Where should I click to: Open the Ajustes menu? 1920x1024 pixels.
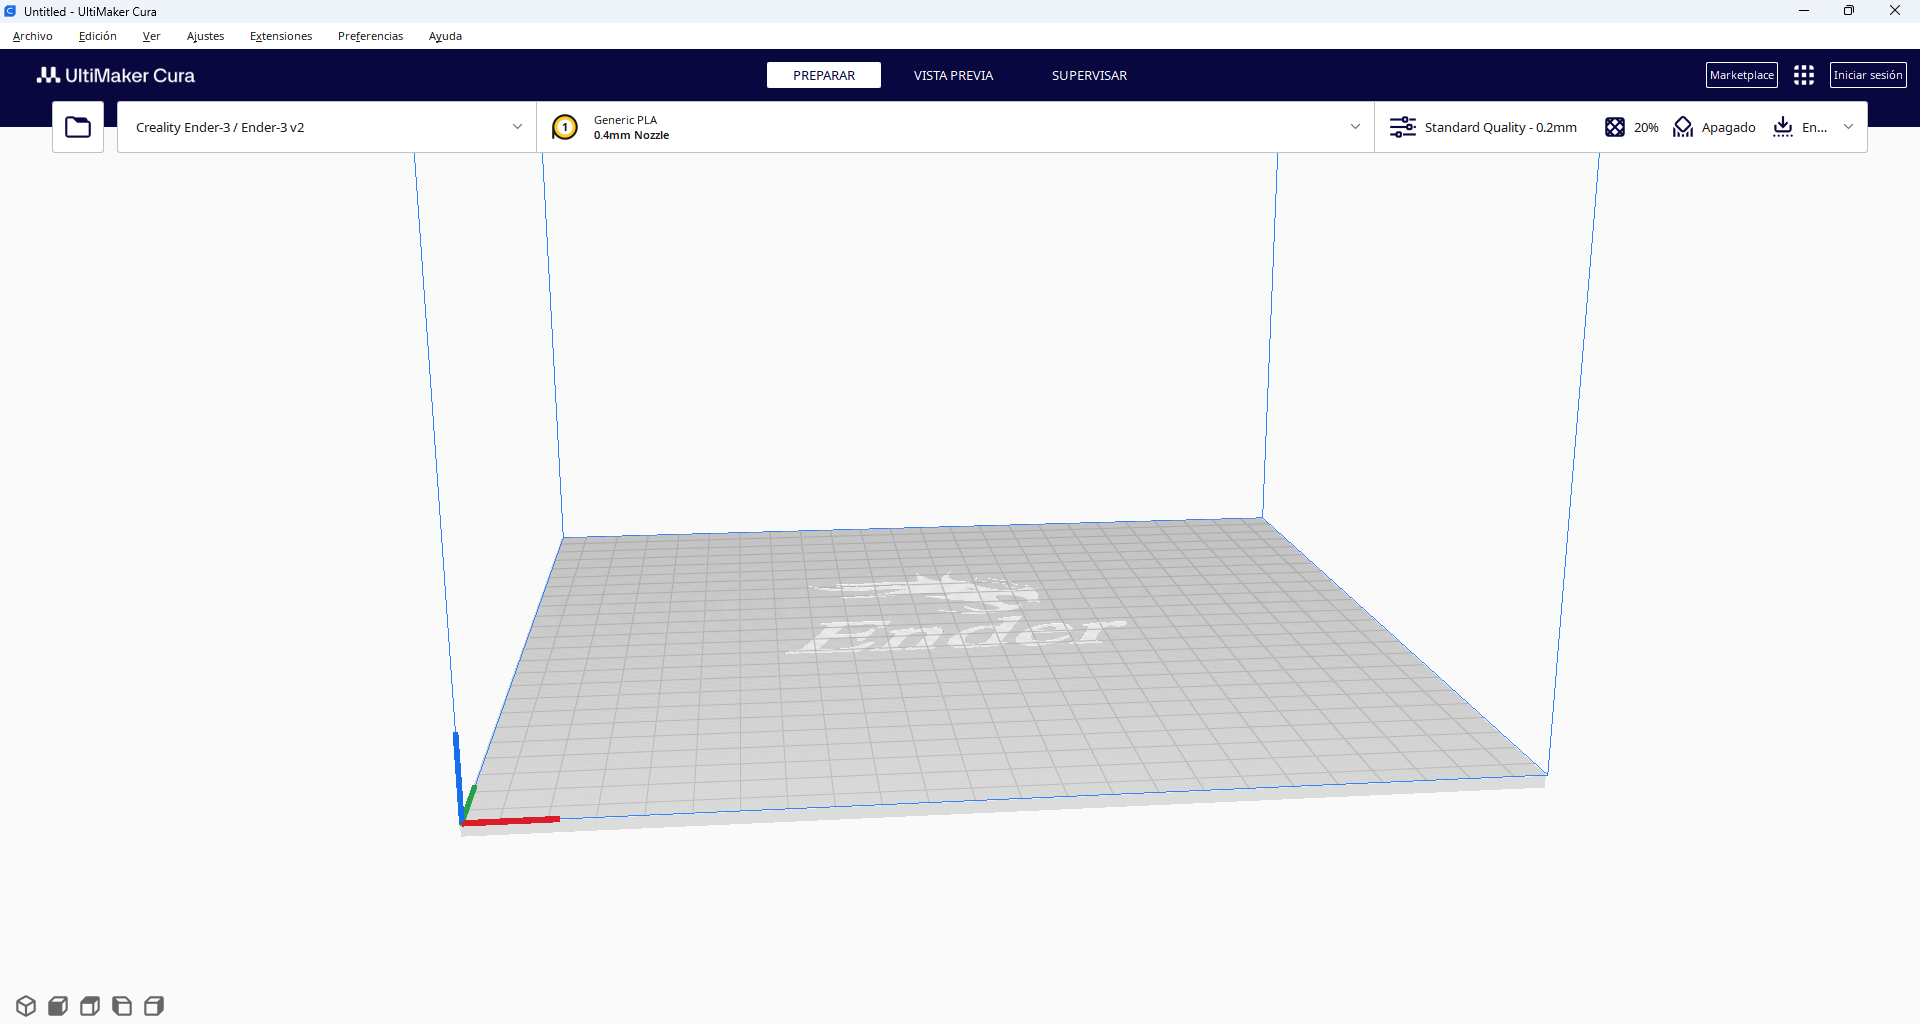click(x=205, y=36)
